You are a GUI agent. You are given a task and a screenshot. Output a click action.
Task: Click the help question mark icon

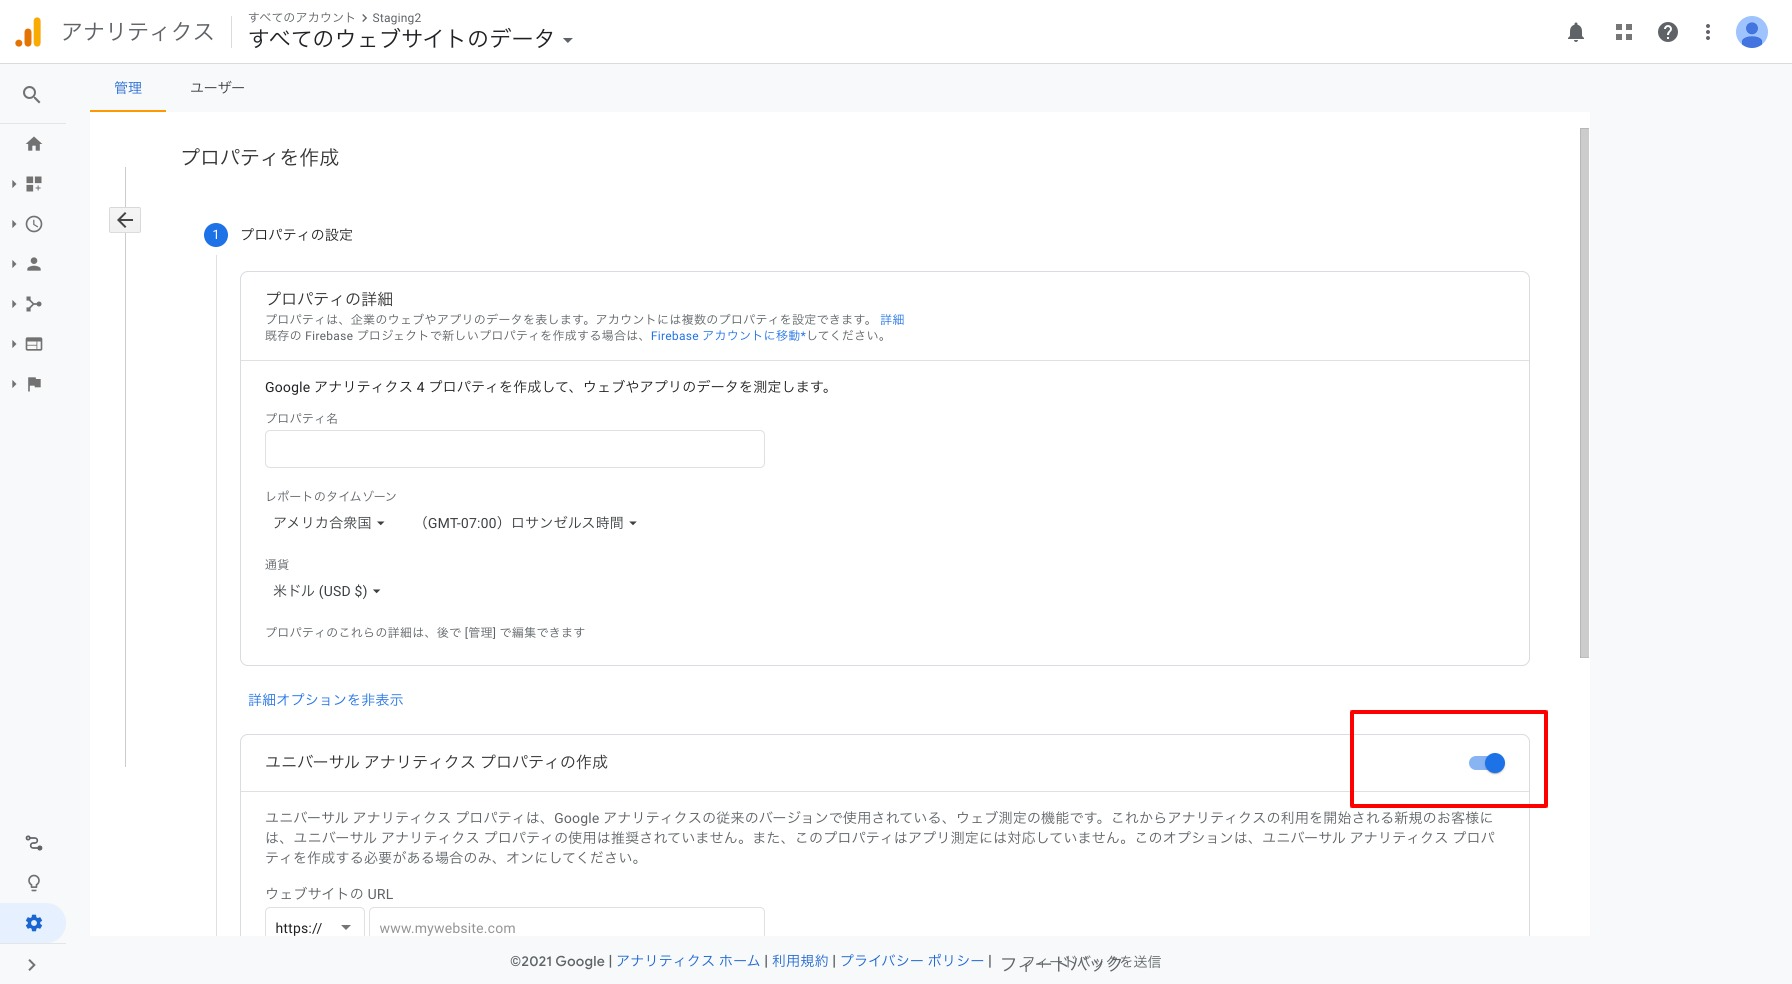[x=1668, y=33]
